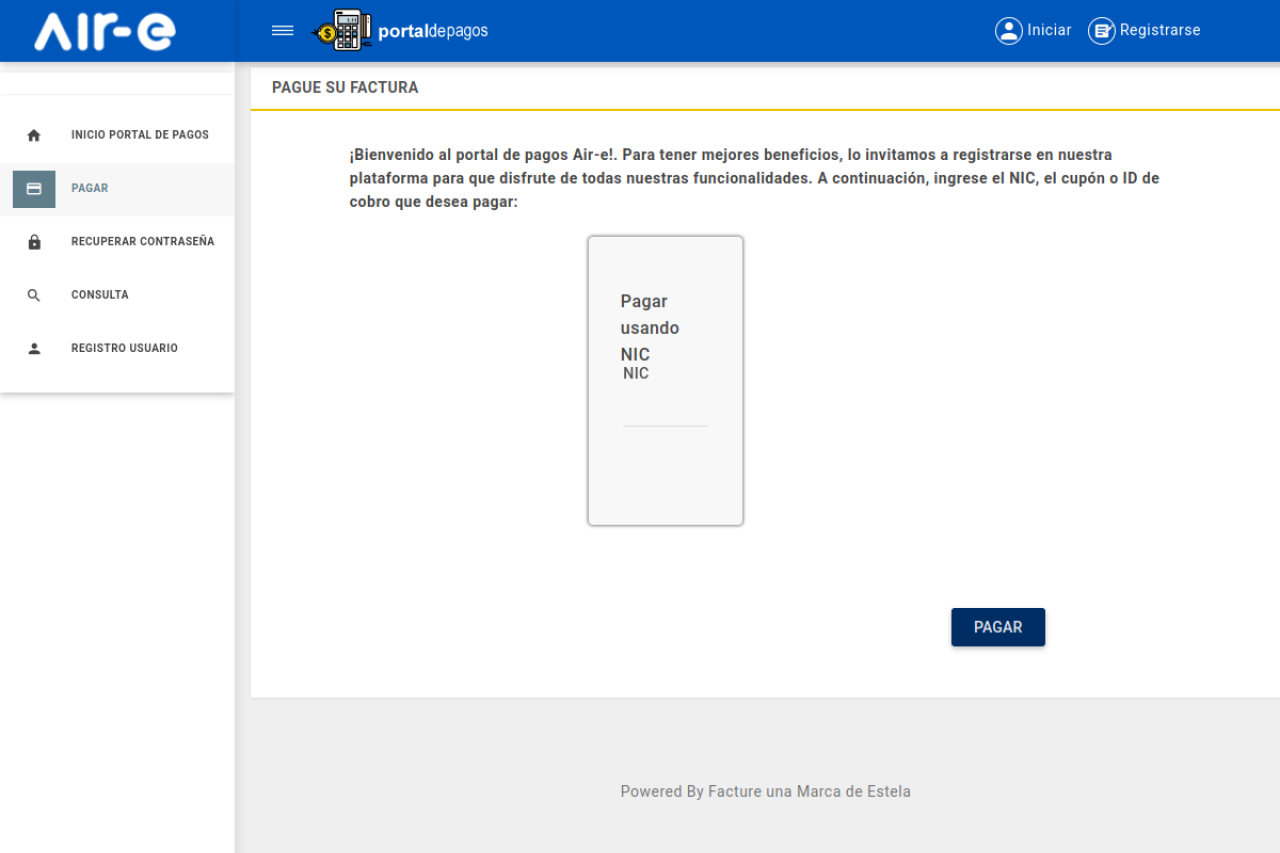Viewport: 1280px width, 853px height.
Task: Open Inicio Portal de Pagos menu item
Action: click(140, 135)
